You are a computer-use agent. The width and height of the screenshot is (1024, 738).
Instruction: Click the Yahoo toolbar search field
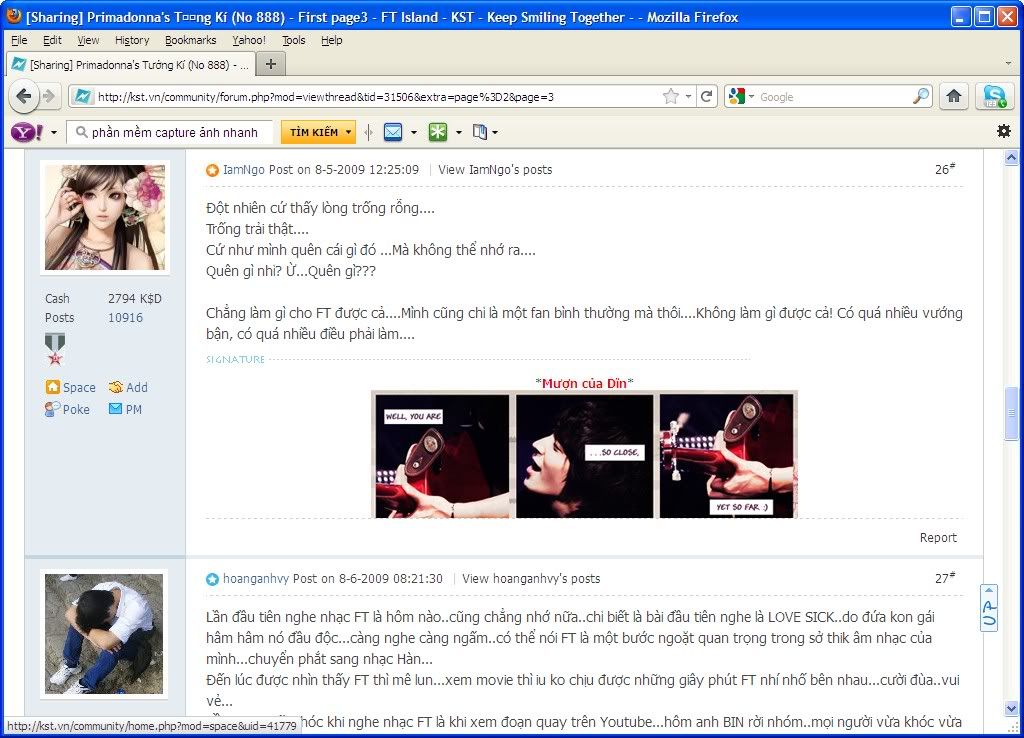[170, 133]
